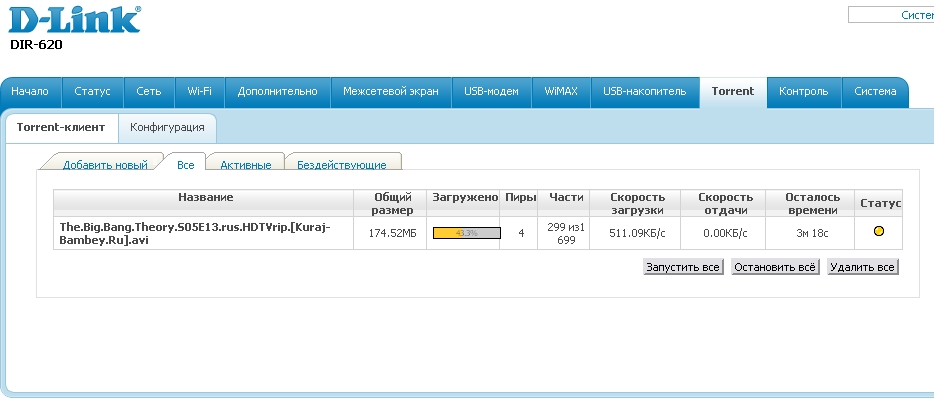Click the torrent download progress bar
This screenshot has height=401, width=935.
click(x=466, y=233)
